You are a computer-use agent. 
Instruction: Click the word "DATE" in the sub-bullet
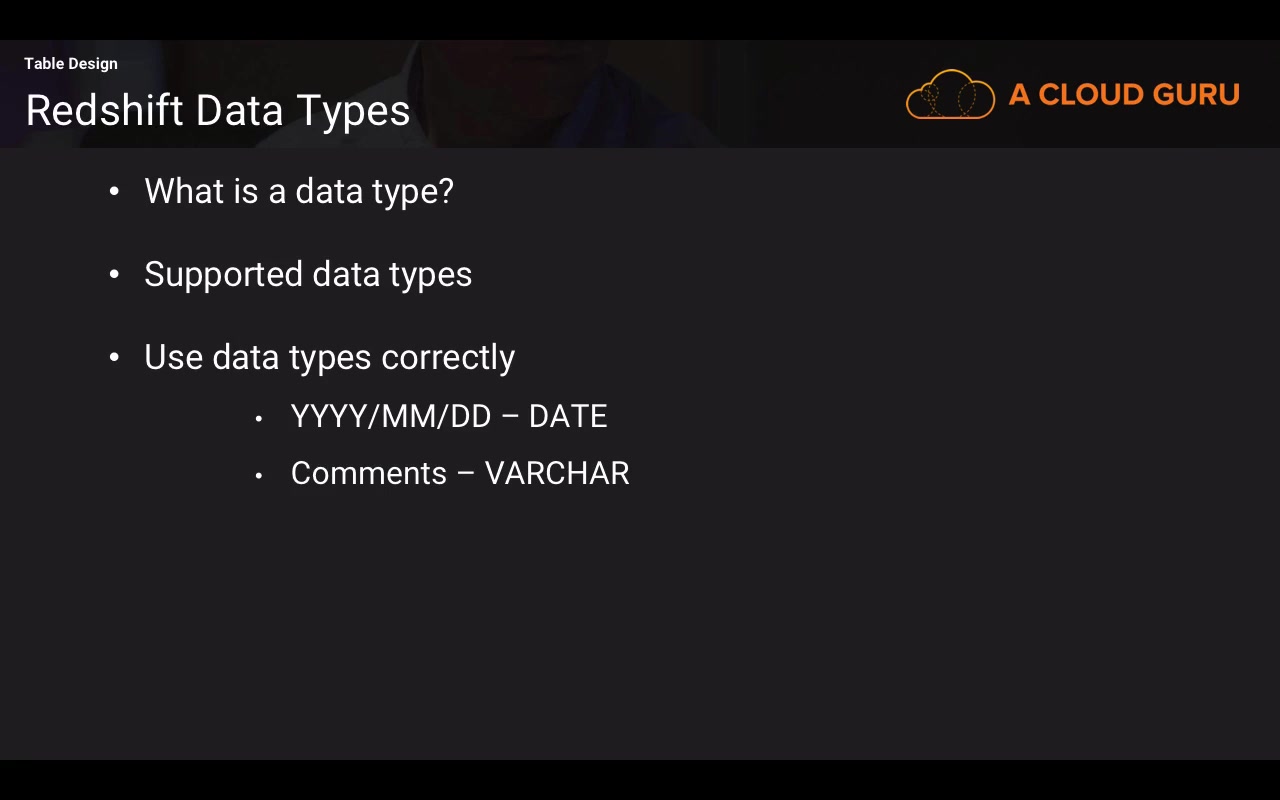coord(568,416)
